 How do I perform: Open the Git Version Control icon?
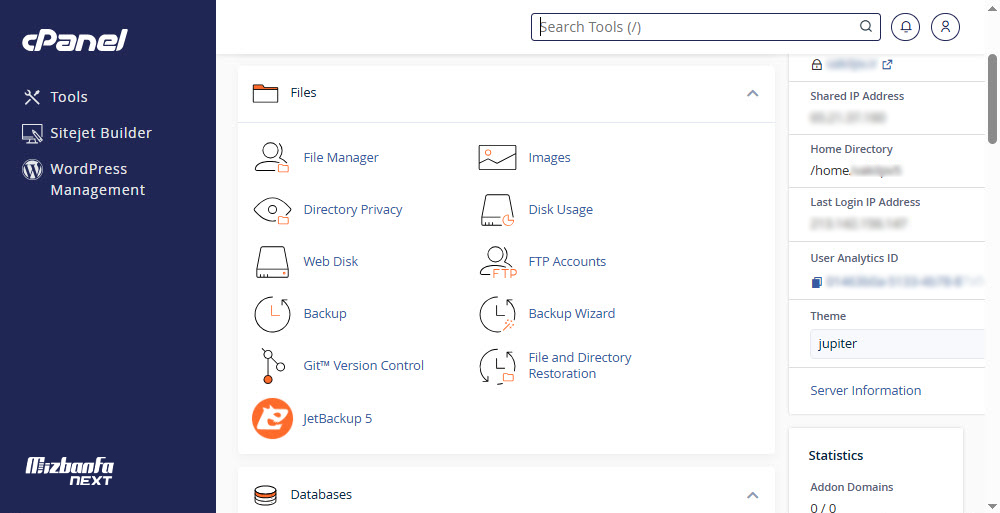coord(272,366)
